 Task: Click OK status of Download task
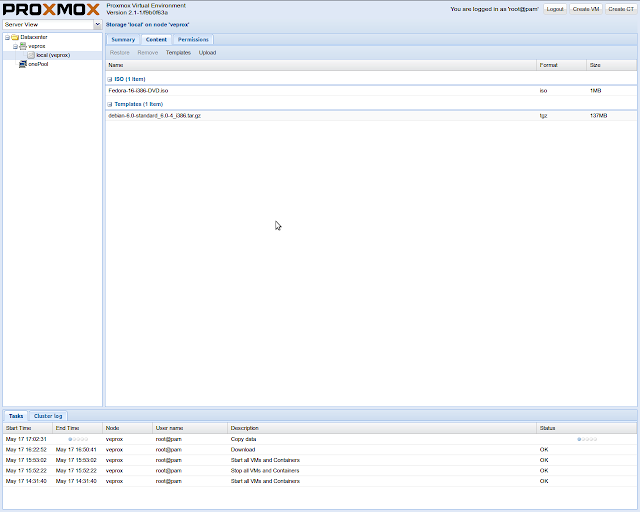click(x=544, y=450)
